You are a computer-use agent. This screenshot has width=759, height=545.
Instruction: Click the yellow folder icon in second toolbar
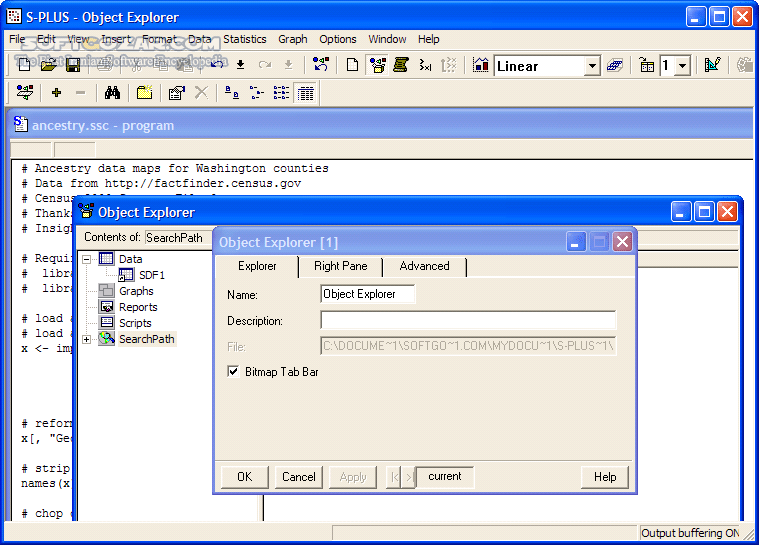click(144, 93)
